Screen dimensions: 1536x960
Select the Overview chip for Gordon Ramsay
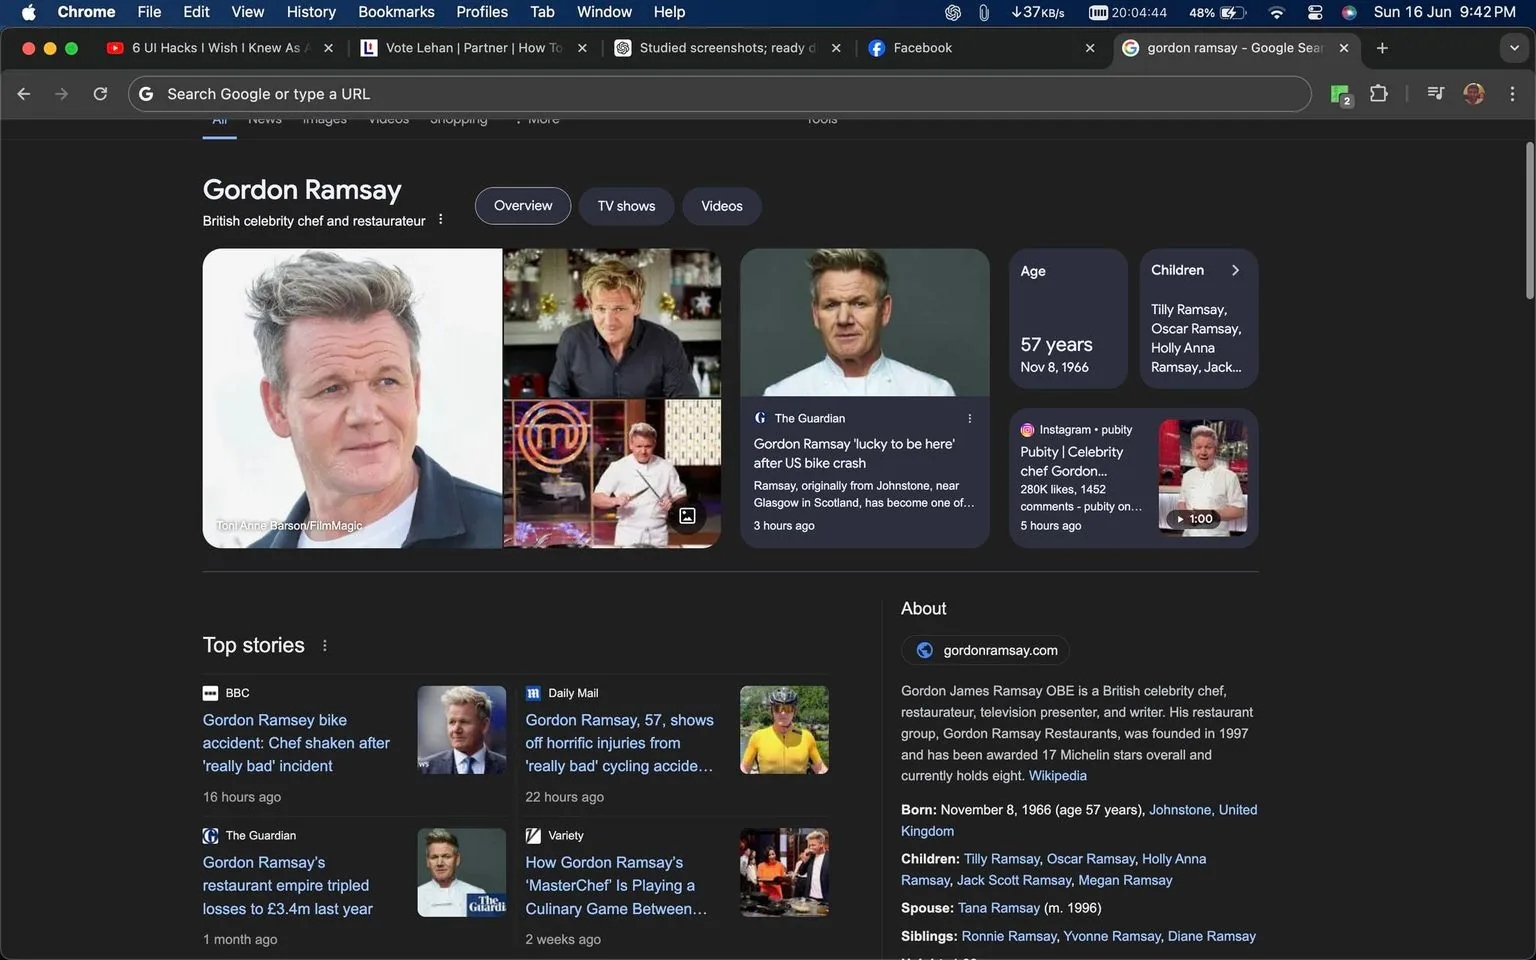pyautogui.click(x=522, y=206)
